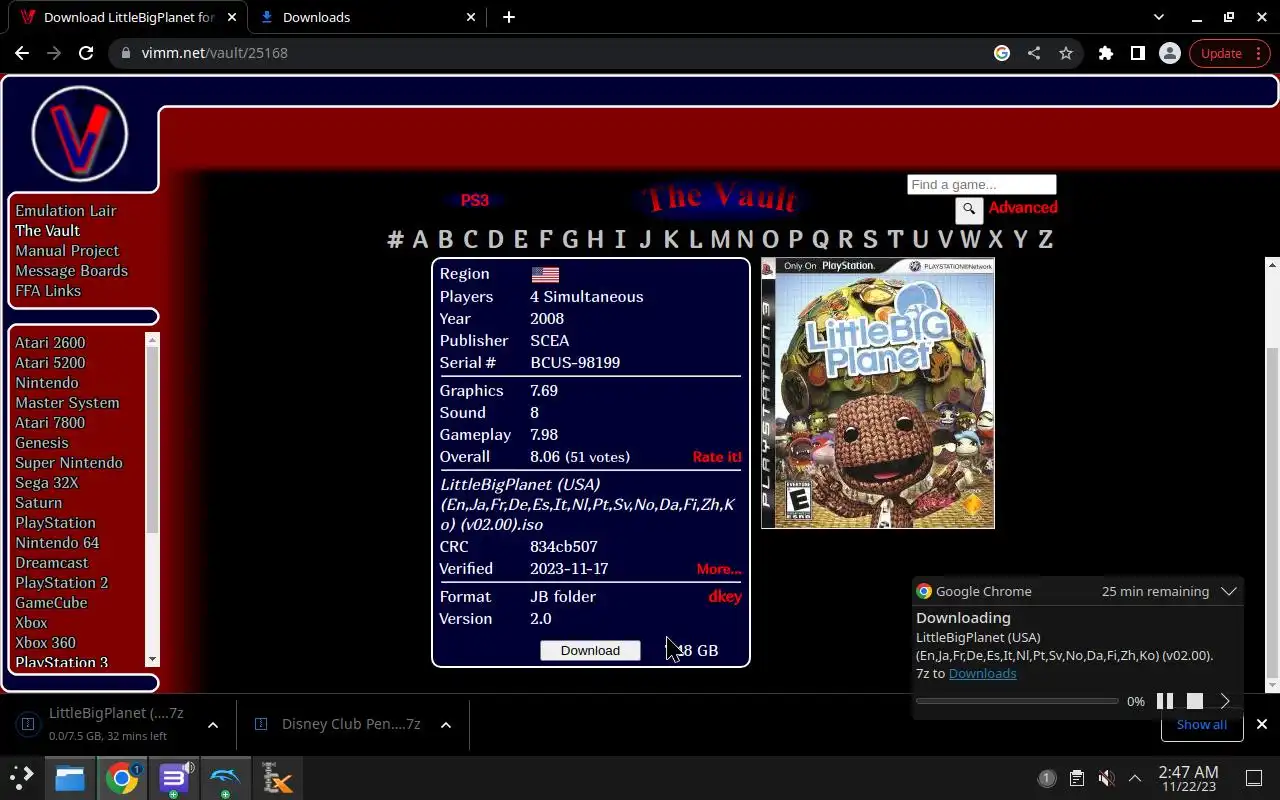Open file manager from taskbar

70,778
